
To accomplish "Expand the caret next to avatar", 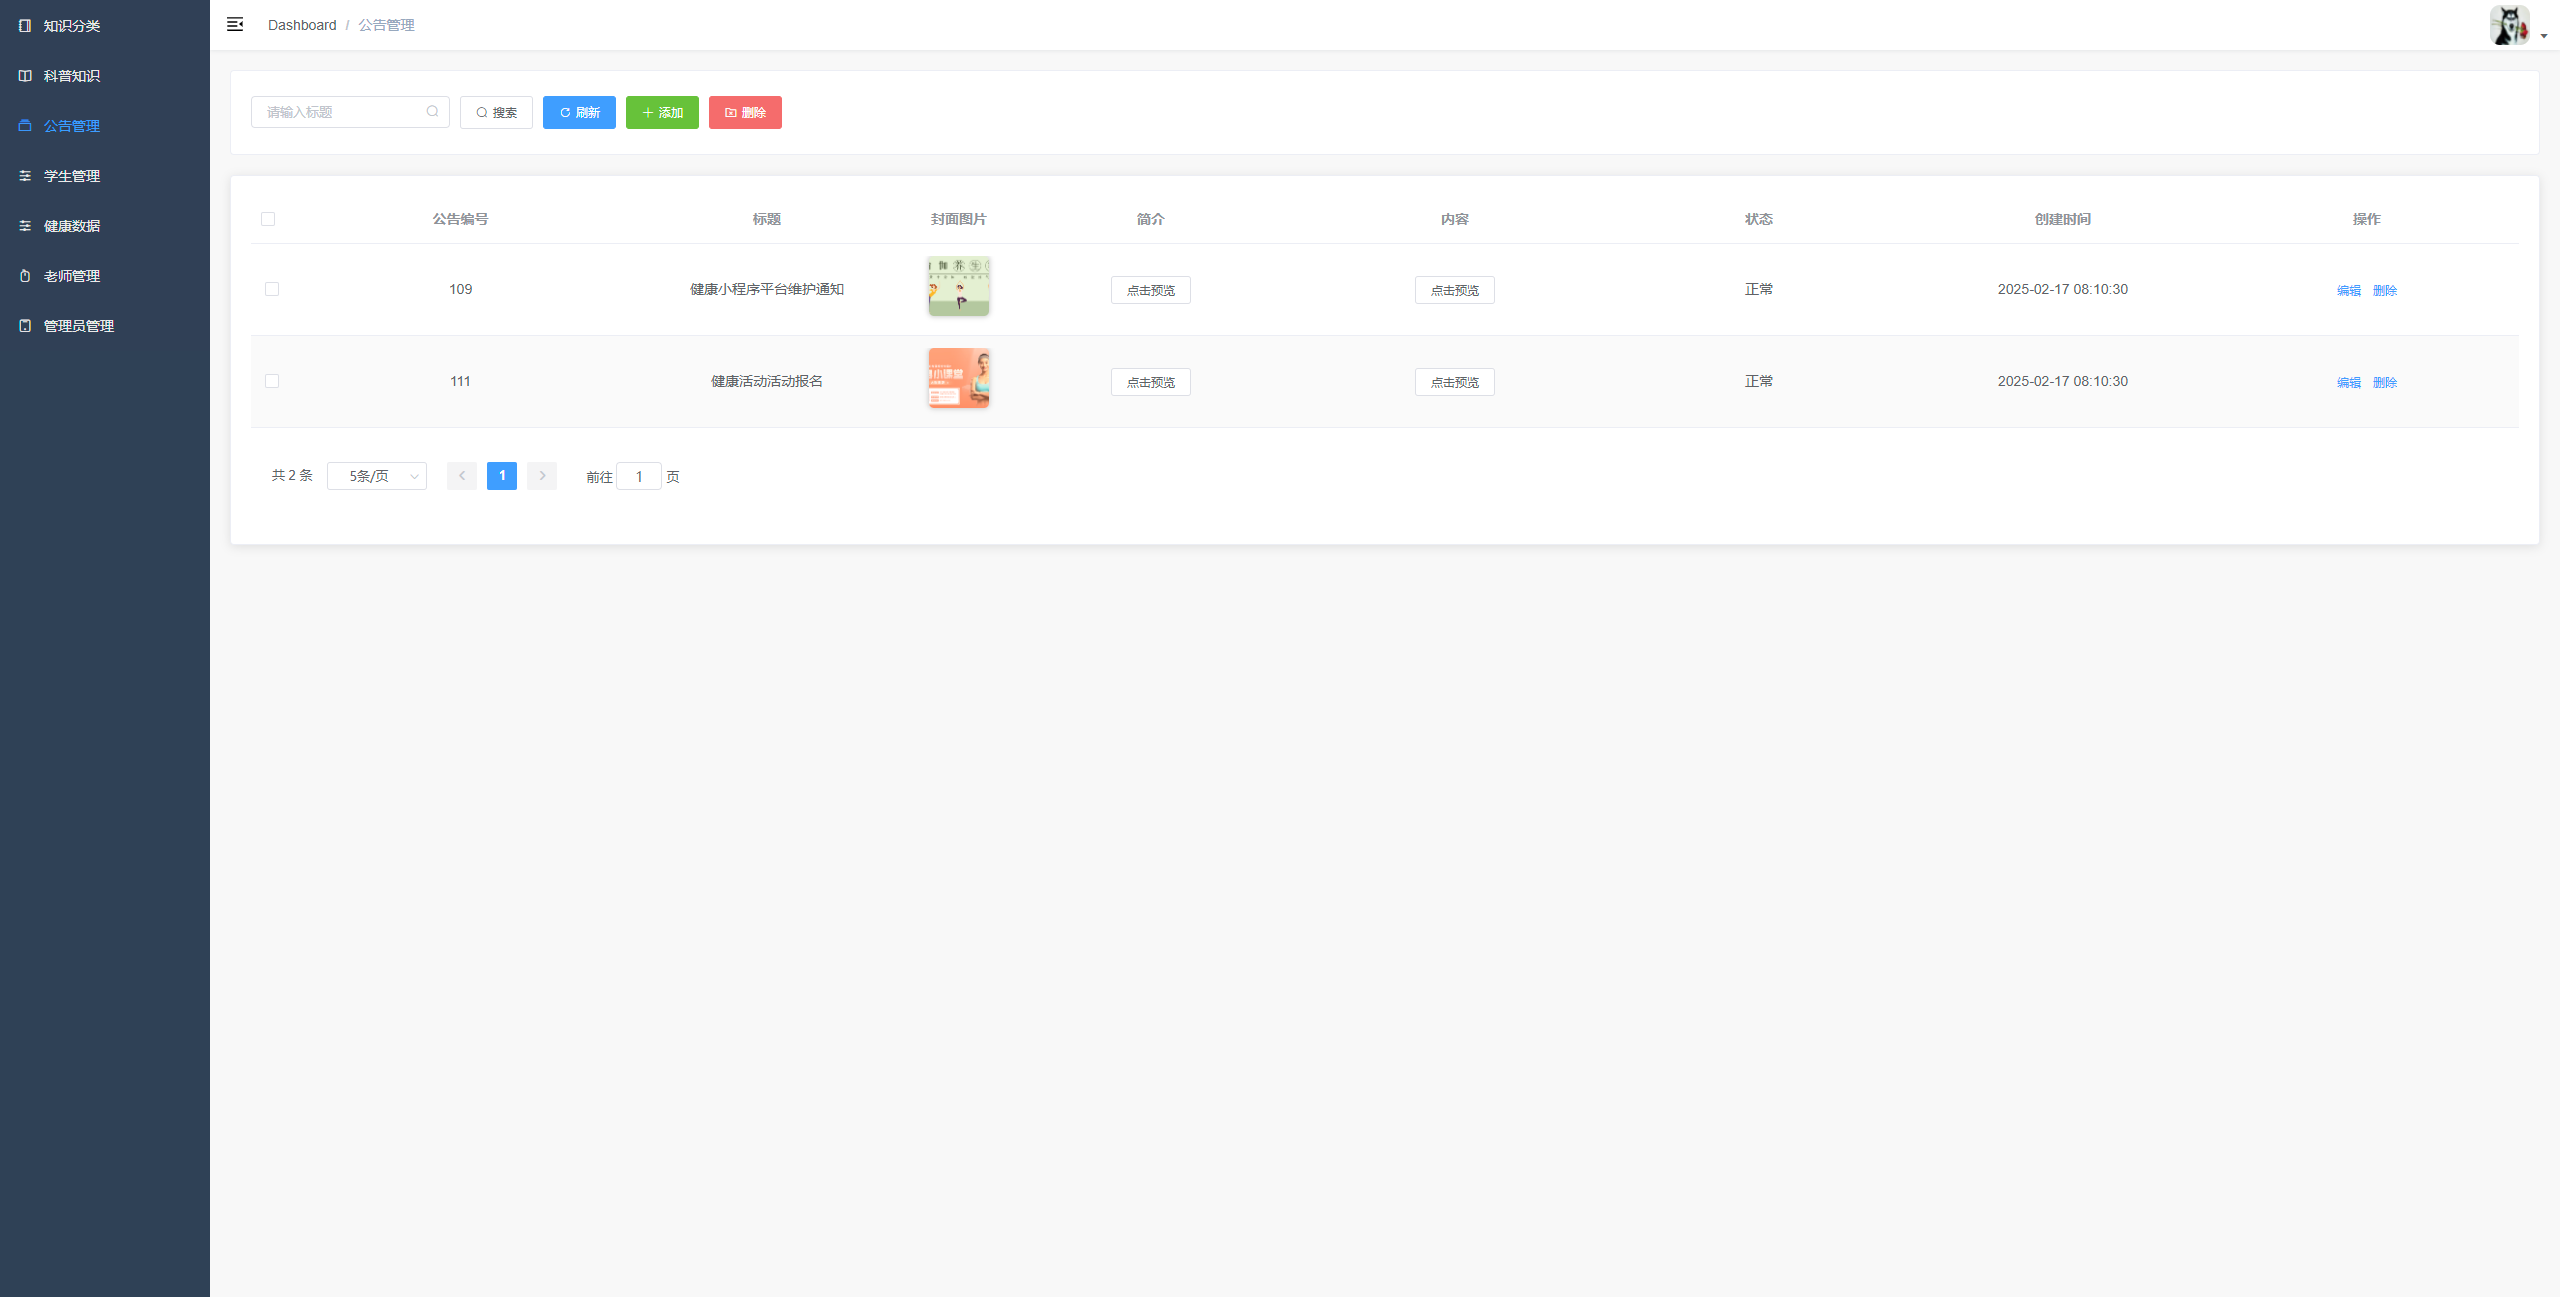I will 2544,36.
